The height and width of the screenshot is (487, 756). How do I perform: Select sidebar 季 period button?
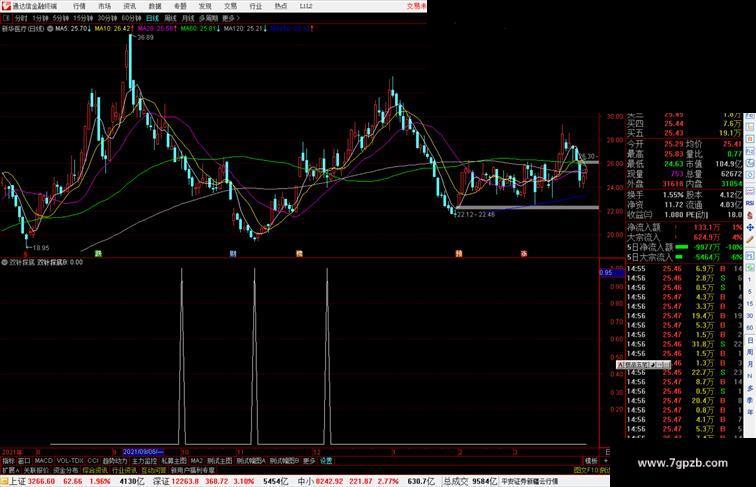[x=750, y=400]
